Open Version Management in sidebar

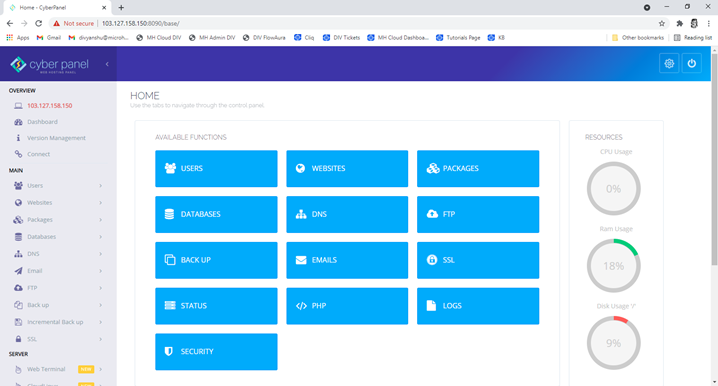point(56,138)
